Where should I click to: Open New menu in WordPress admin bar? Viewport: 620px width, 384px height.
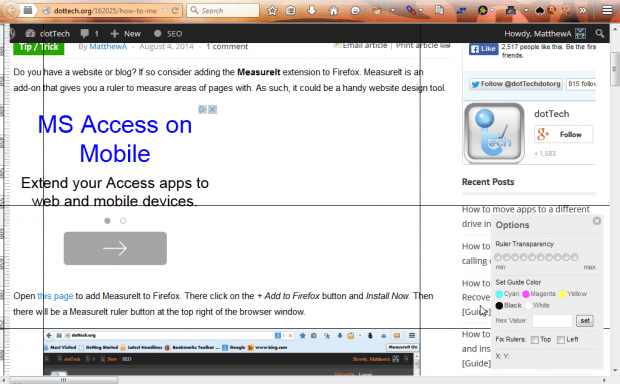pyautogui.click(x=125, y=34)
